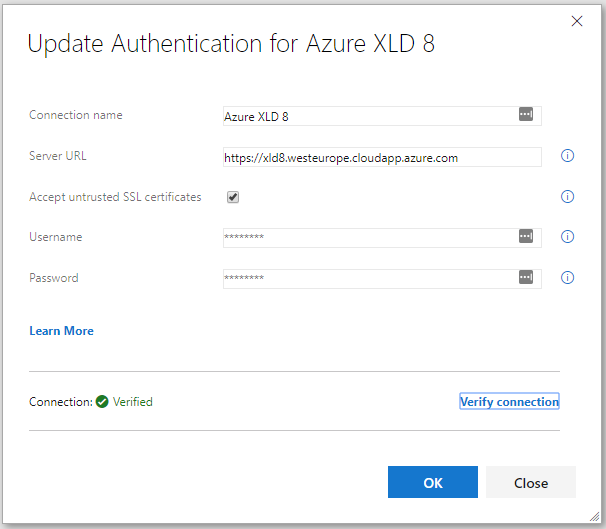Uncheck Accept untrusted SSL certificates checkbox
The width and height of the screenshot is (606, 529).
(233, 197)
